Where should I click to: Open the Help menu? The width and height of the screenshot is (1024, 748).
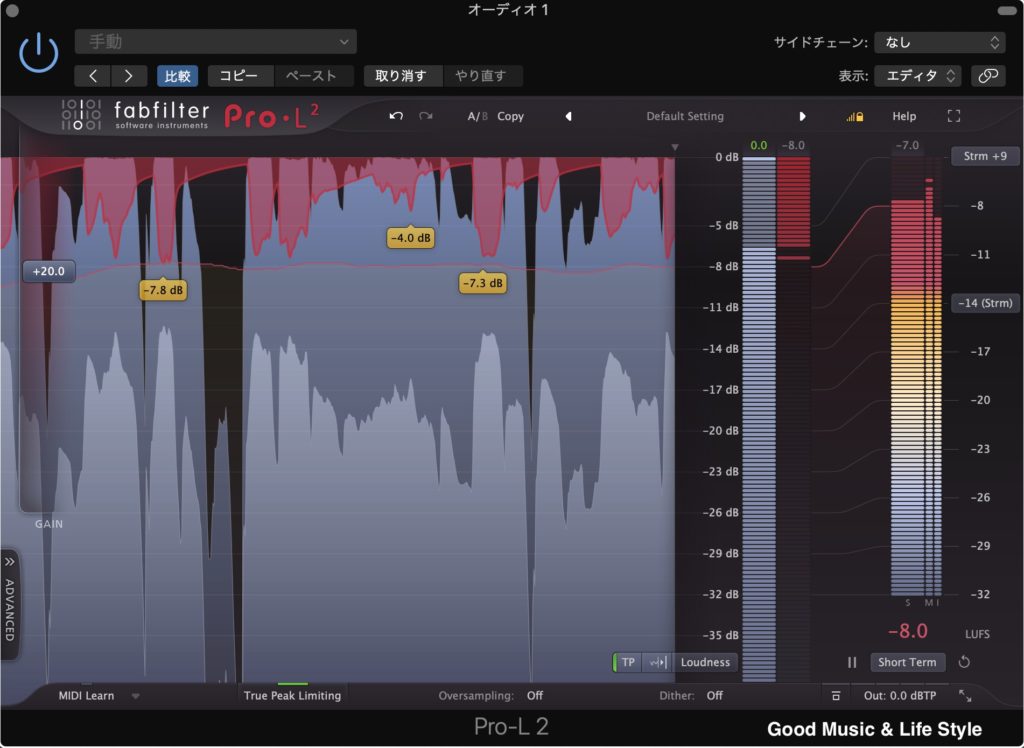(x=904, y=116)
